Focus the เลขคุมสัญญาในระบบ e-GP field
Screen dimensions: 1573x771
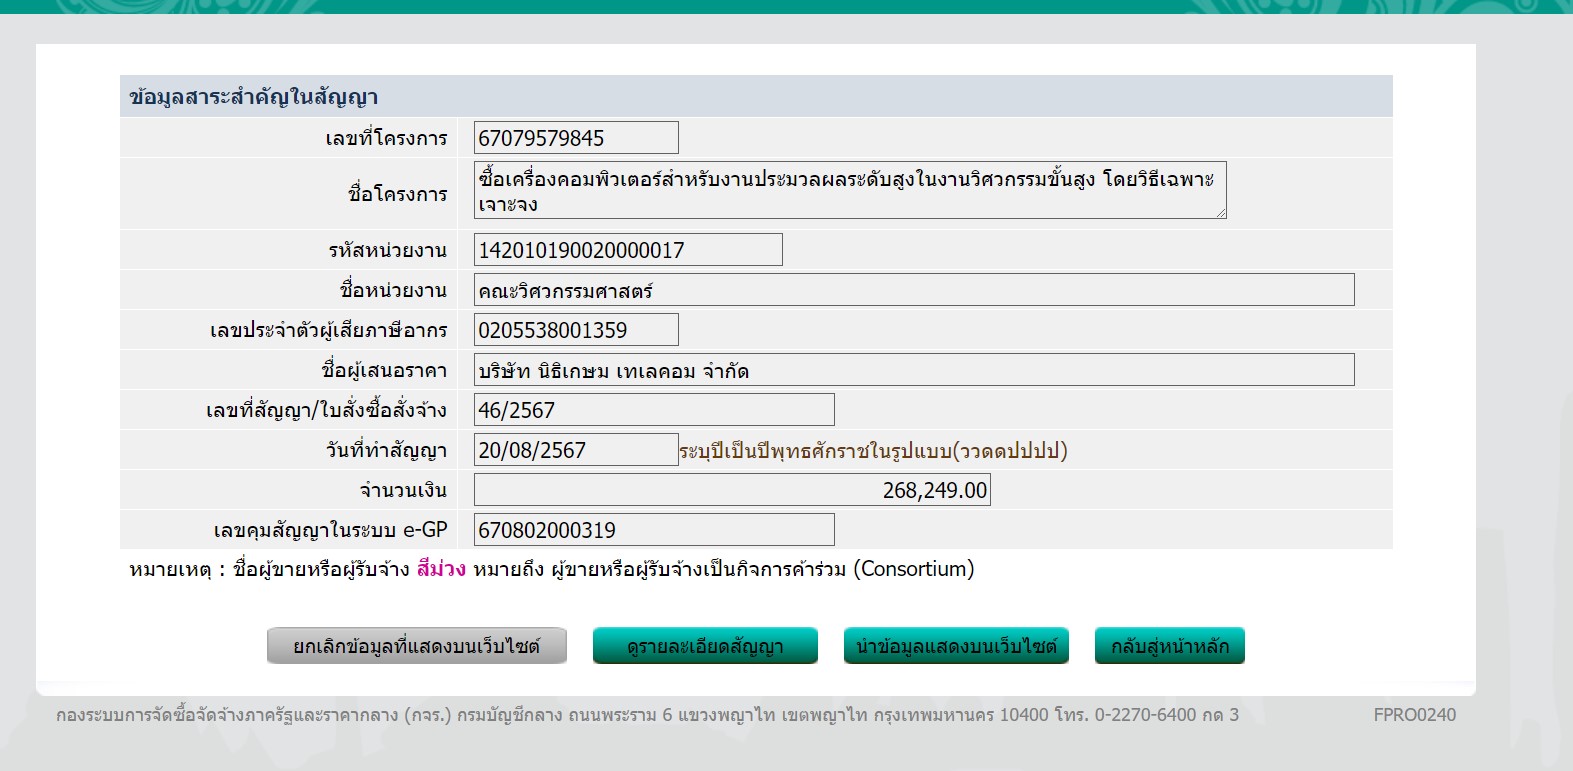point(653,530)
